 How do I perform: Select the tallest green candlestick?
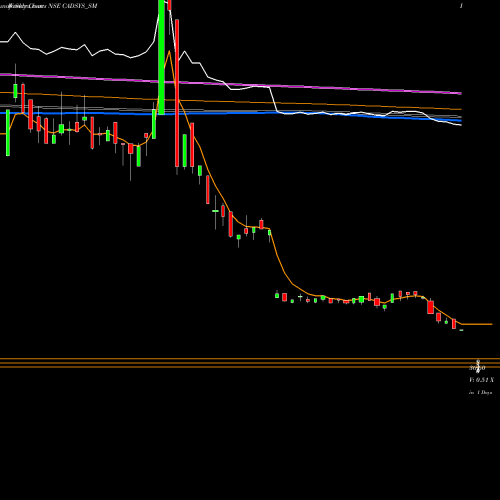[161, 57]
